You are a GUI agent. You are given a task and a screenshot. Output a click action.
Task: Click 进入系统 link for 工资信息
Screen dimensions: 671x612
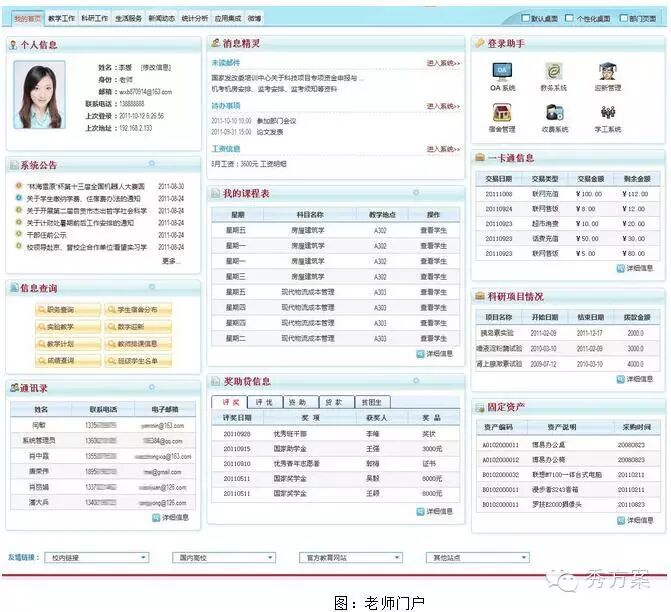click(443, 149)
